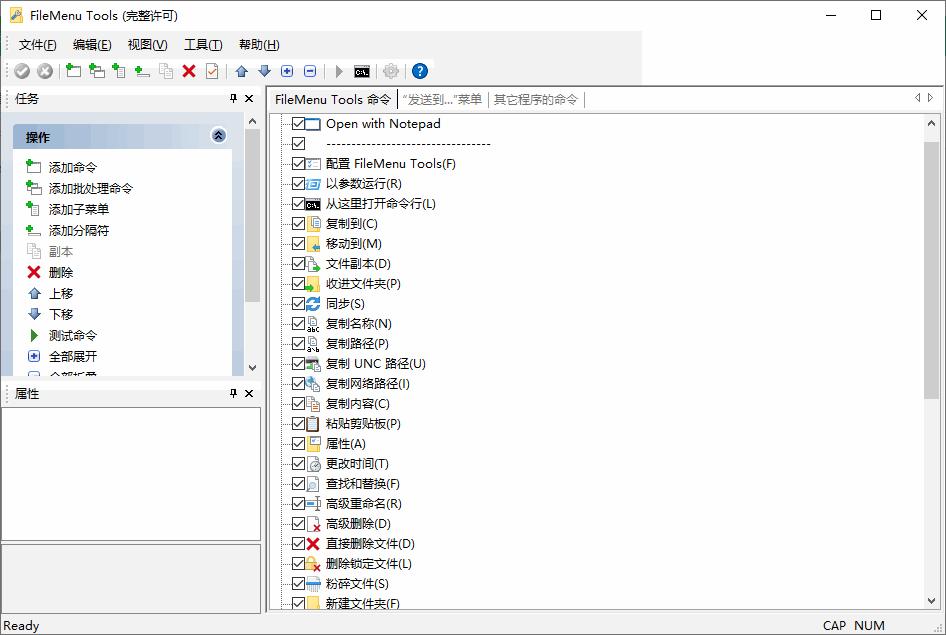Disable the 粉碎文件 command checkbox
946x635 pixels.
[297, 583]
